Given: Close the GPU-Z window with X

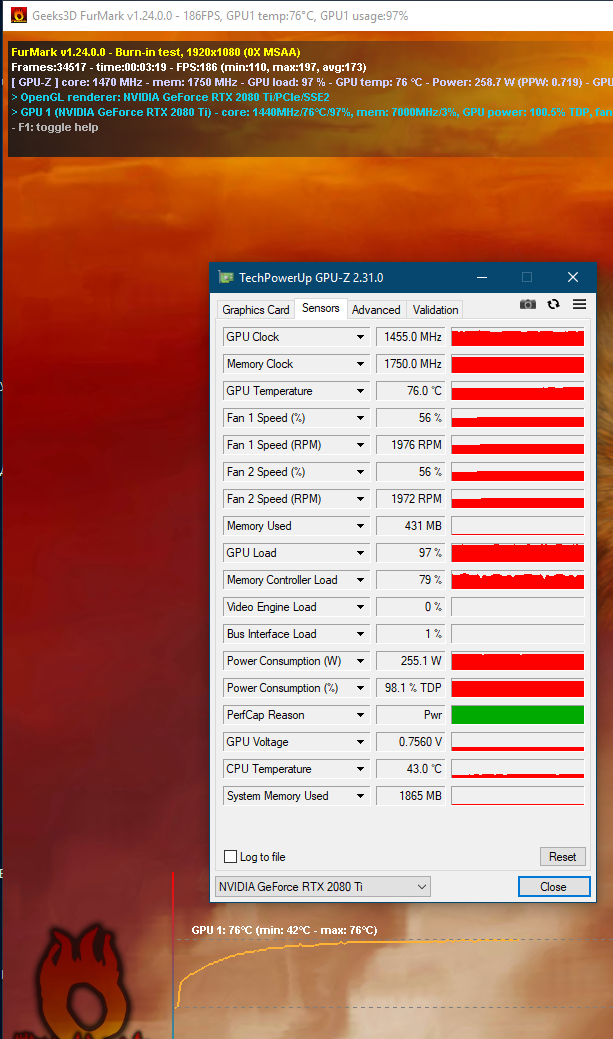Looking at the screenshot, I should [573, 277].
